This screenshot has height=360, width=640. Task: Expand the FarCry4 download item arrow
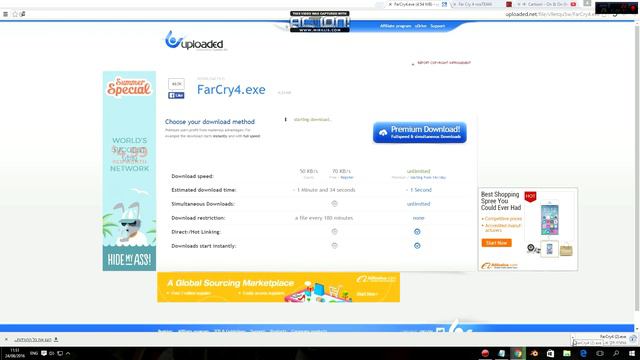[x=573, y=339]
